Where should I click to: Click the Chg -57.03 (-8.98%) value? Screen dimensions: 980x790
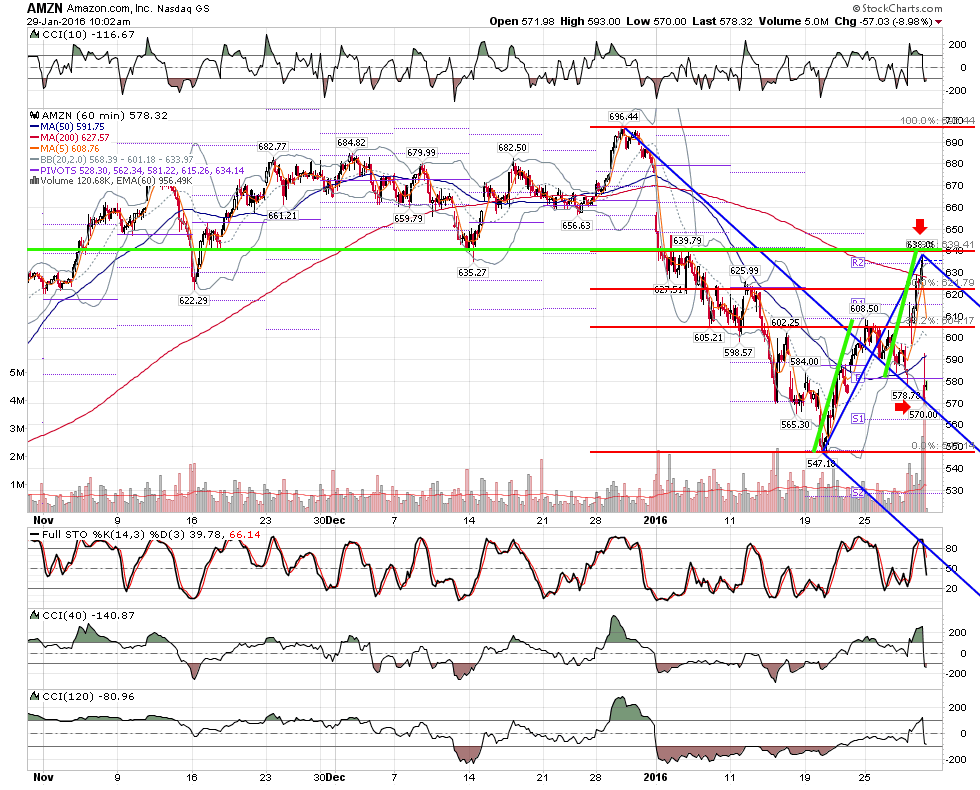point(883,21)
